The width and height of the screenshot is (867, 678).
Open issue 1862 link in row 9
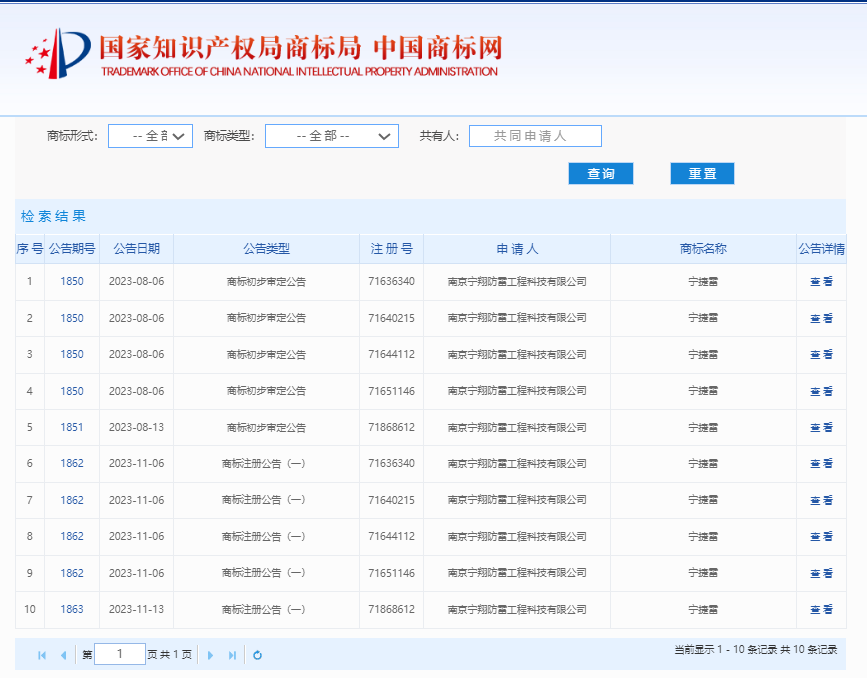72,573
